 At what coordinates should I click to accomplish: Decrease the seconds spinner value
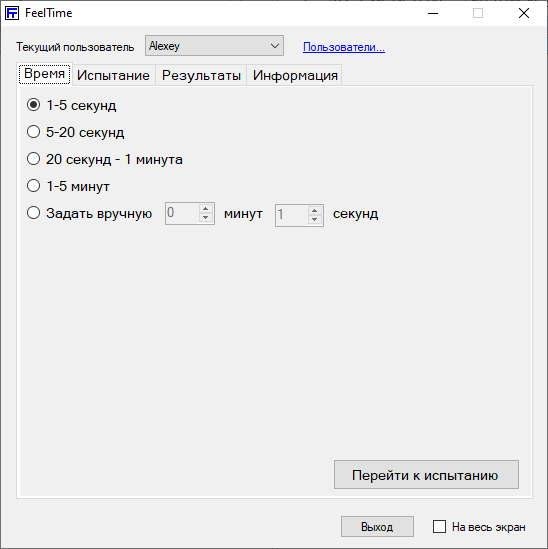314,220
